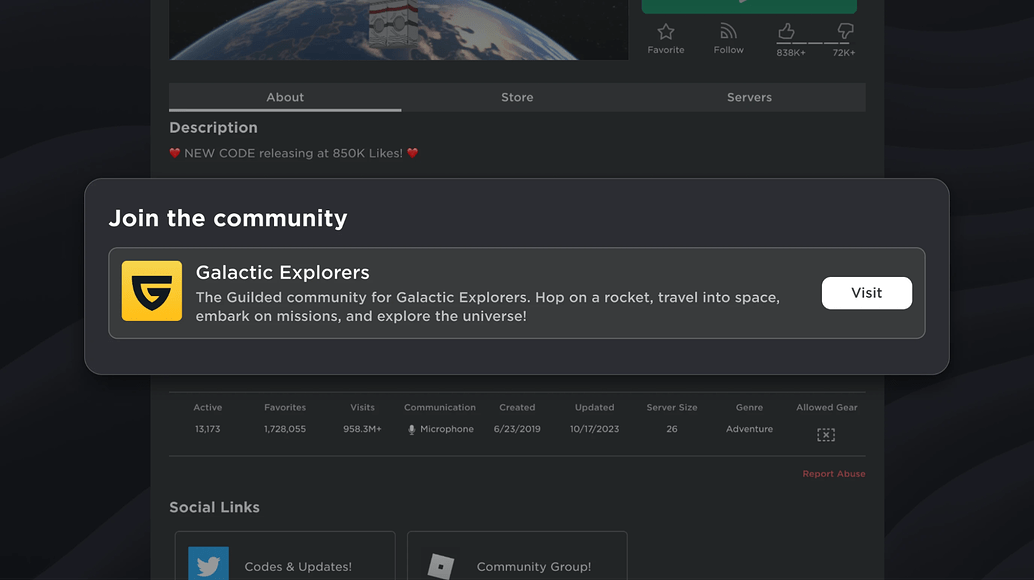Visit the Galactic Explorers Guilded community
The height and width of the screenshot is (580, 1034).
click(866, 293)
